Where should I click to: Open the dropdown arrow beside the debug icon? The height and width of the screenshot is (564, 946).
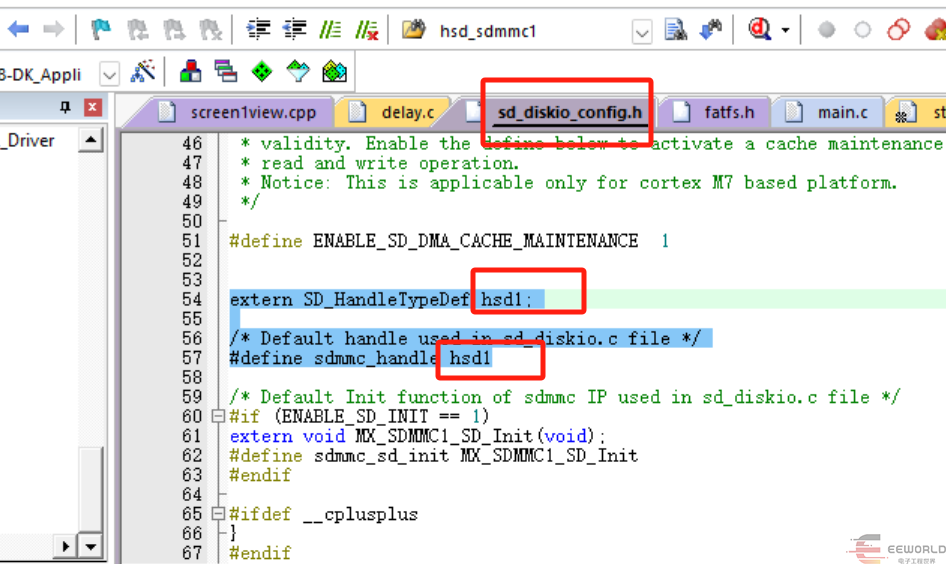click(786, 31)
